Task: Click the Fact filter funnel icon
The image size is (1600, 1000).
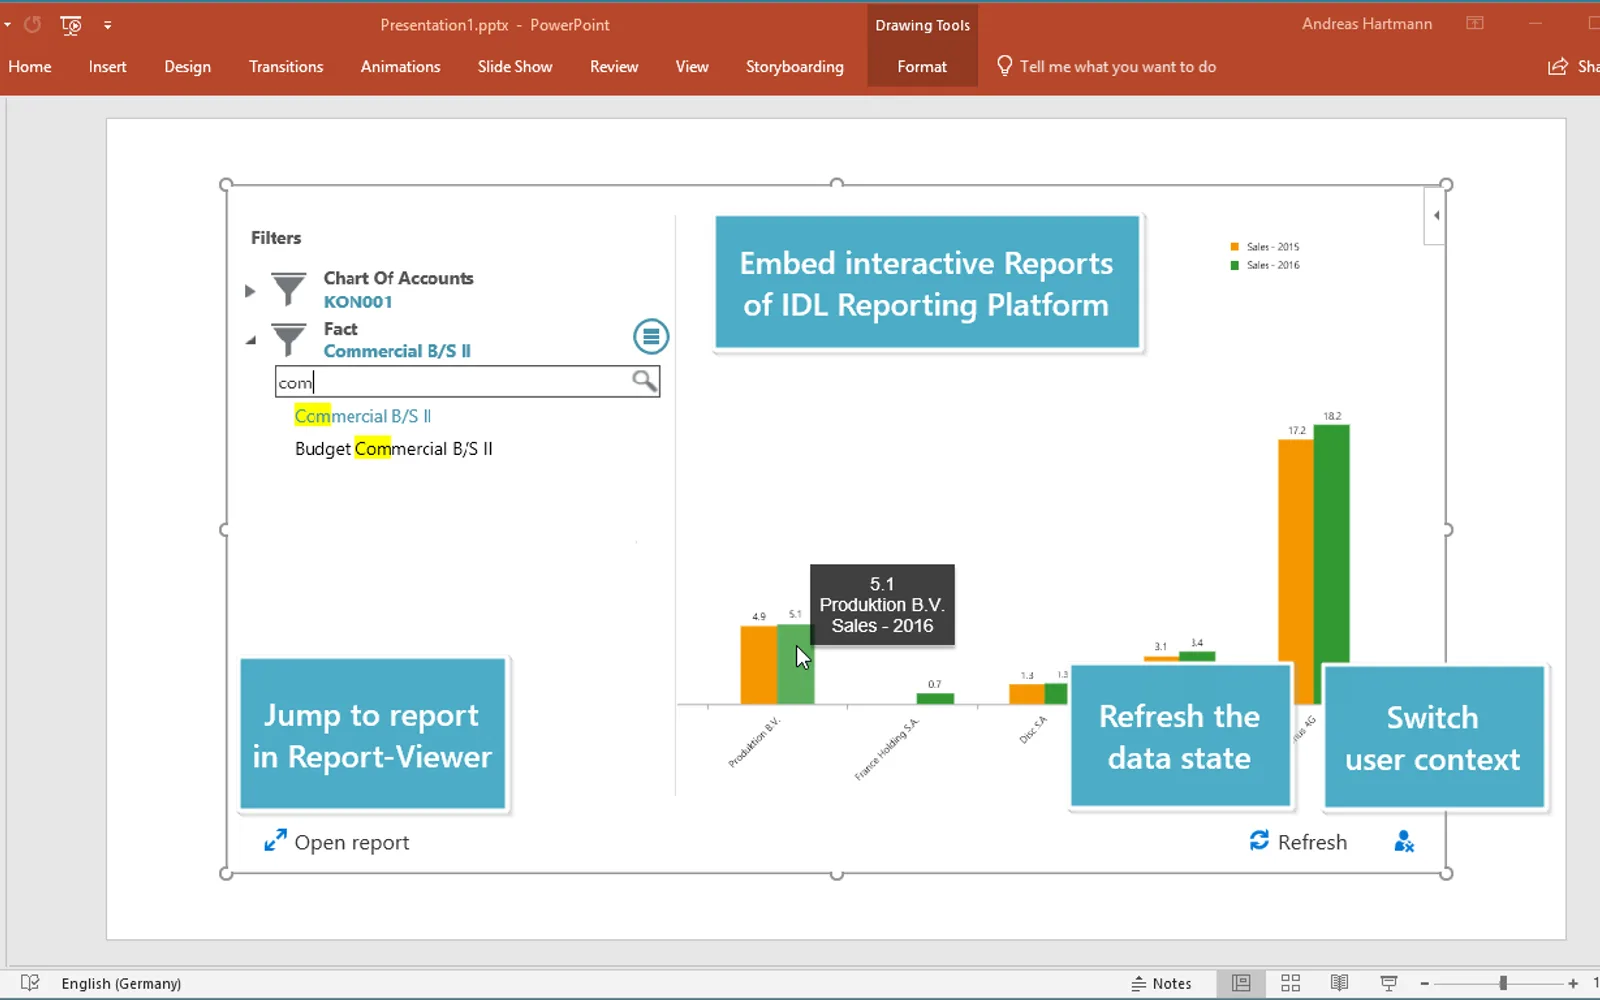Action: tap(289, 340)
